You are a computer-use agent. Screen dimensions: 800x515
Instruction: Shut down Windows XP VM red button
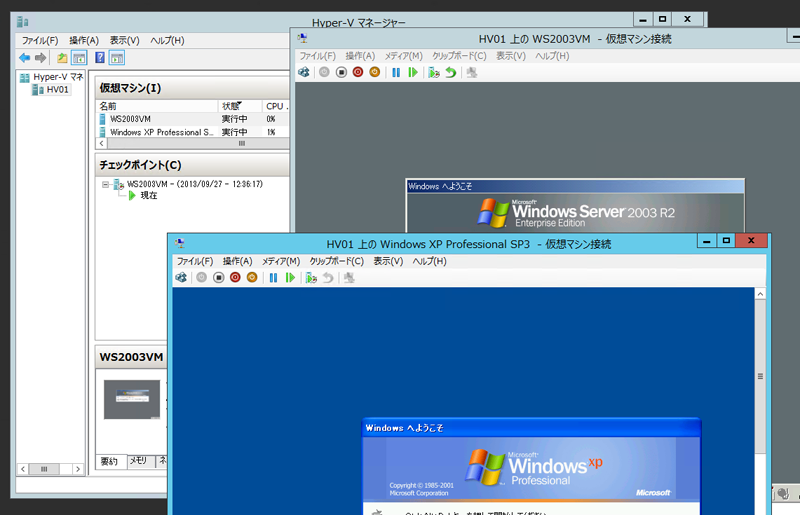point(235,278)
